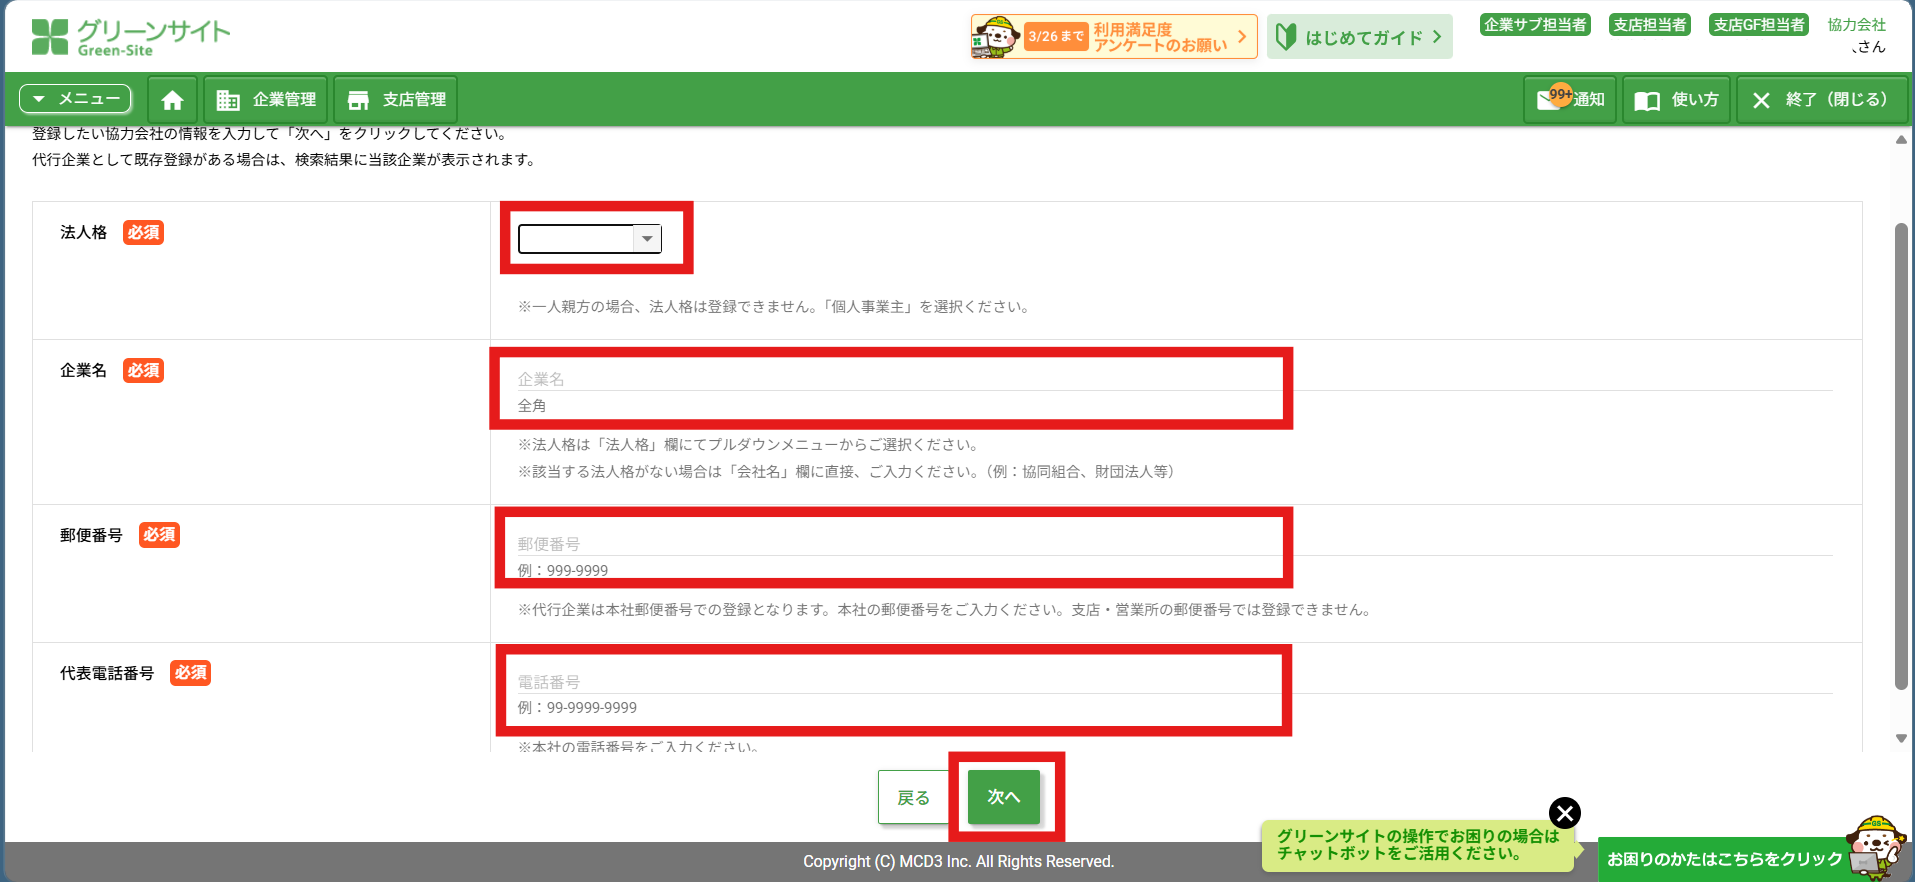Select the 企業サブ担当者 role badge
Image resolution: width=1915 pixels, height=882 pixels.
[x=1535, y=25]
